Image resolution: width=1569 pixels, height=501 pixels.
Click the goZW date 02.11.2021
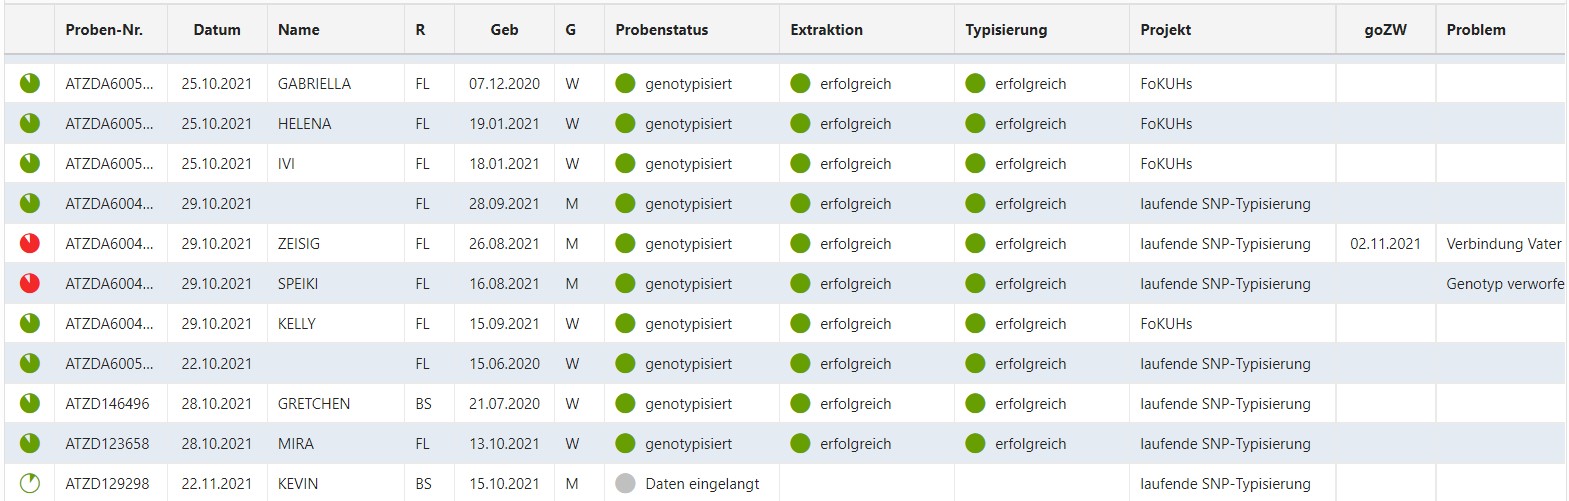point(1385,244)
